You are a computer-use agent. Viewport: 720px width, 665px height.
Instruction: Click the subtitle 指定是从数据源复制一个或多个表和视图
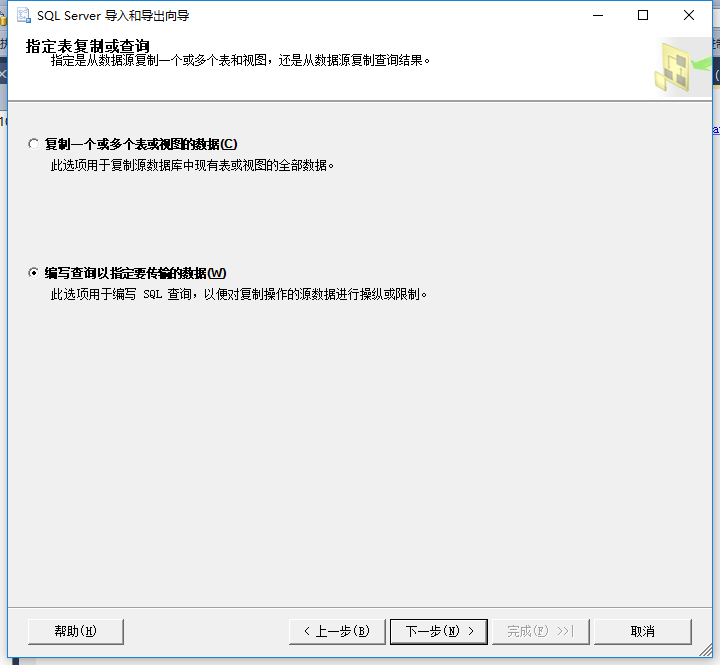(159, 60)
